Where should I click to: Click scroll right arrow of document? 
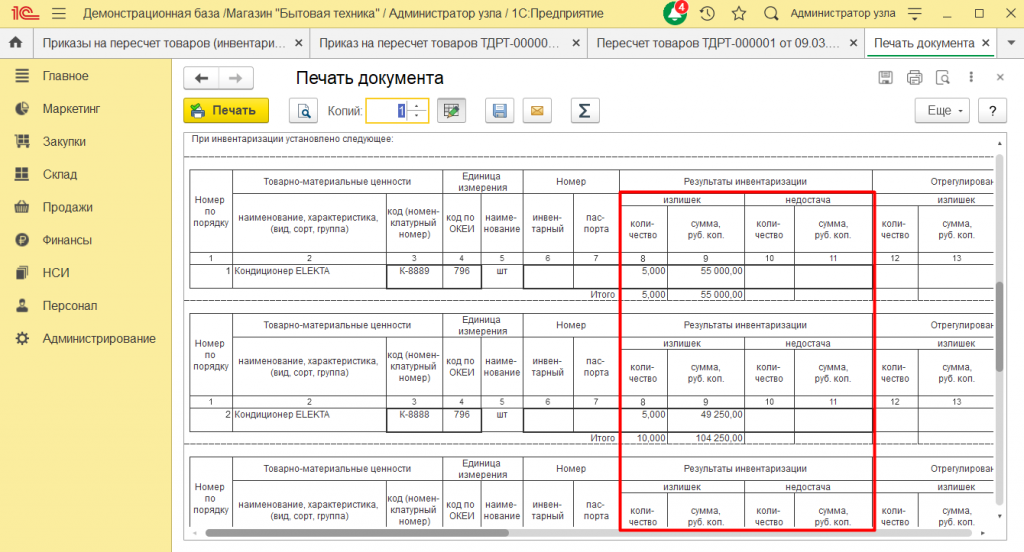(984, 533)
